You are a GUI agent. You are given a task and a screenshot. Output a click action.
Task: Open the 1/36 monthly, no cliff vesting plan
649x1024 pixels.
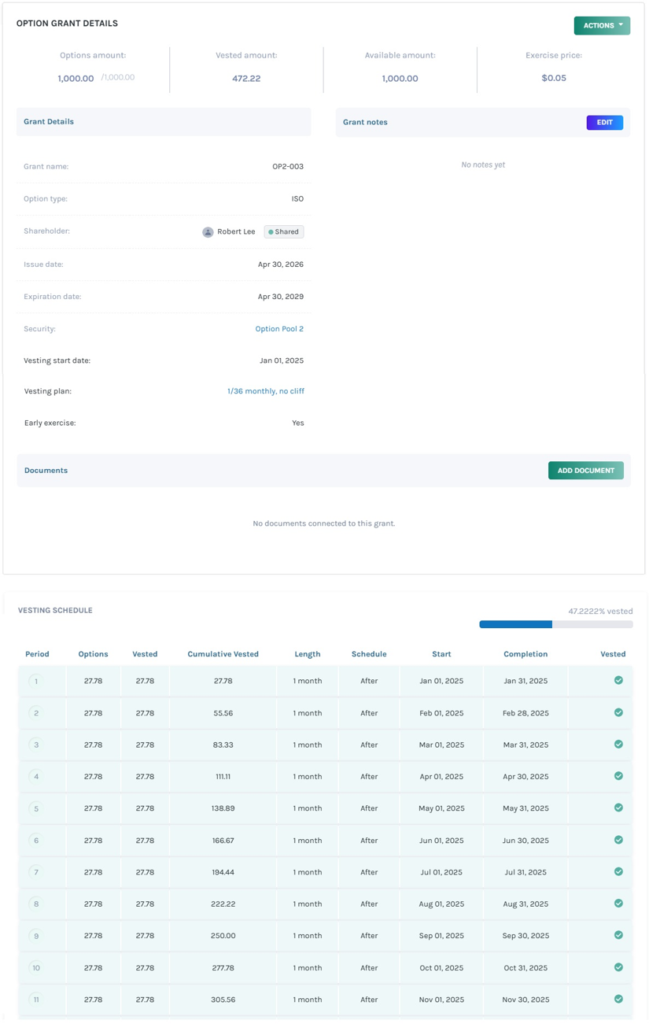tap(266, 391)
